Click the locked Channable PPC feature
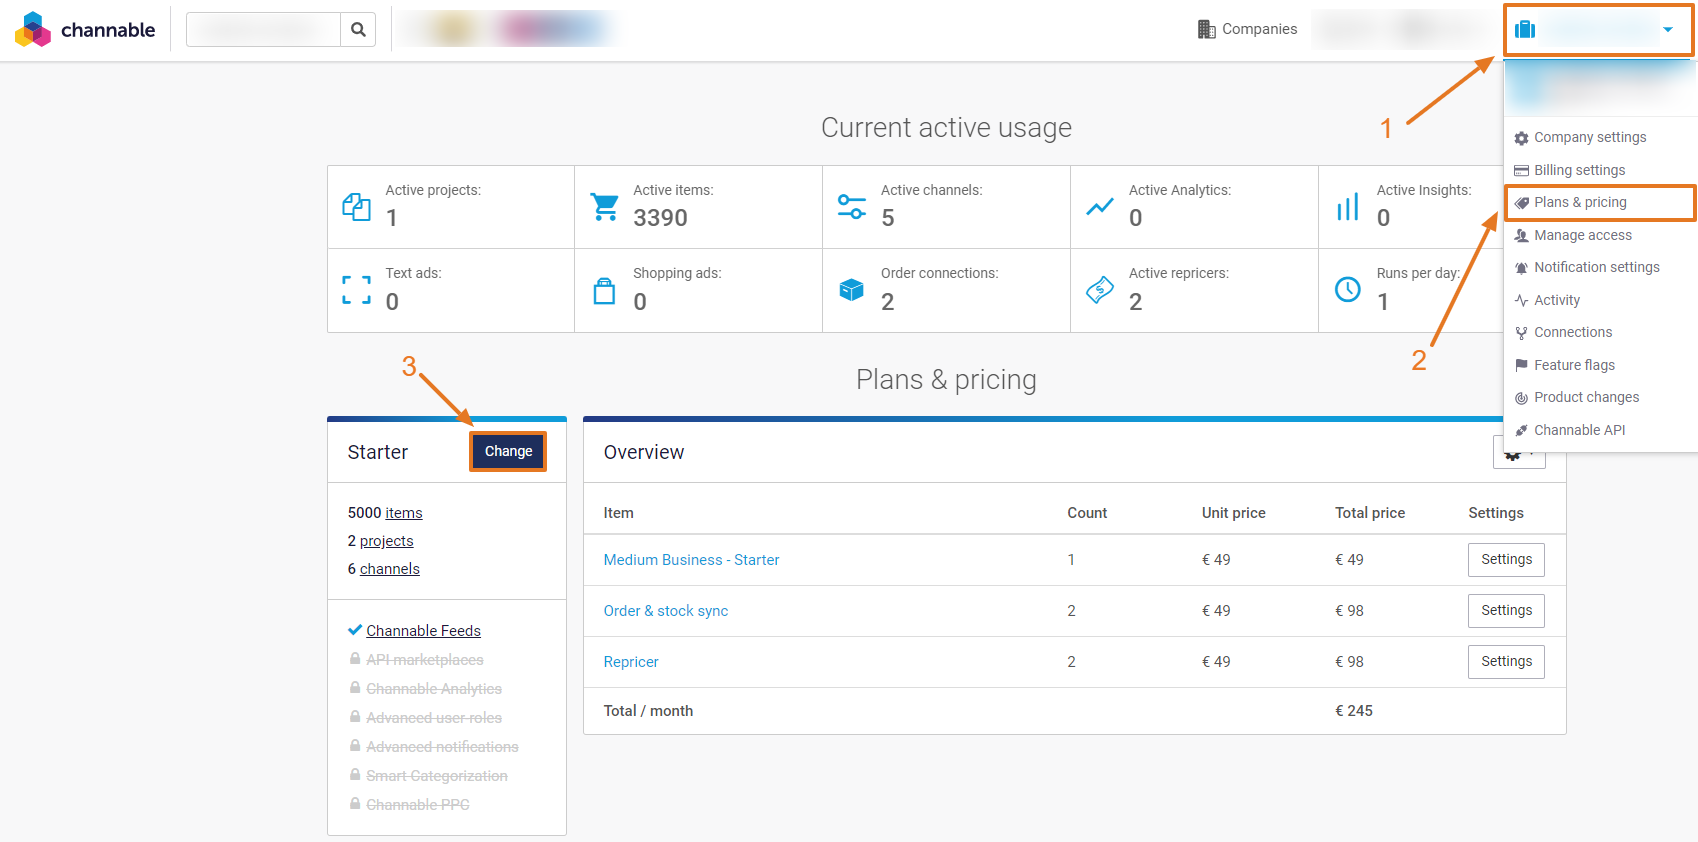1698x842 pixels. click(x=418, y=805)
